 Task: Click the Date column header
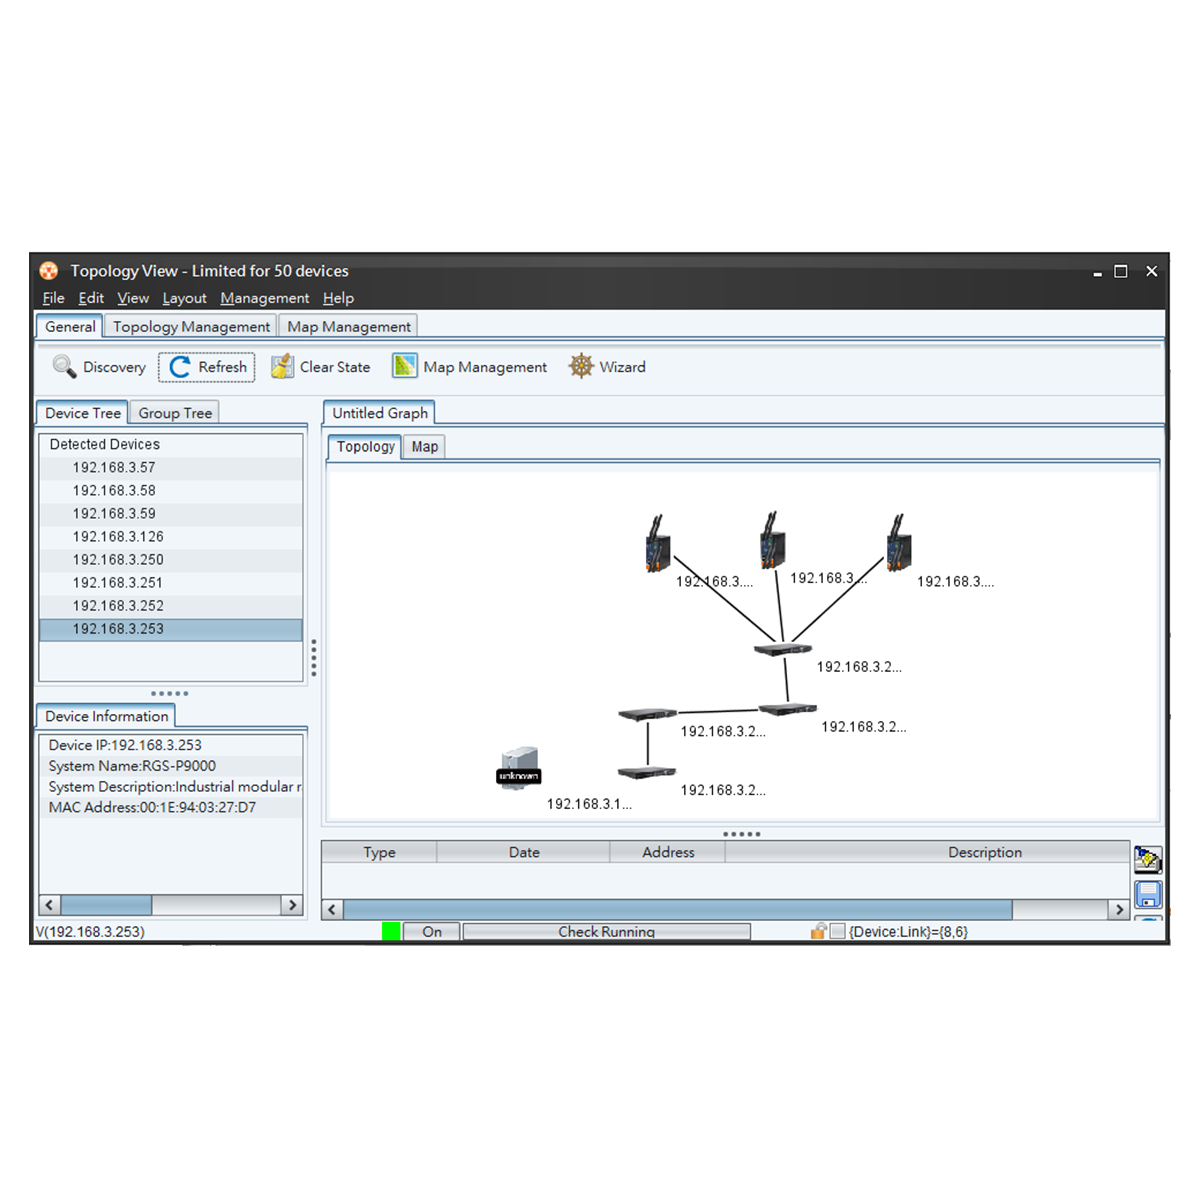(524, 852)
